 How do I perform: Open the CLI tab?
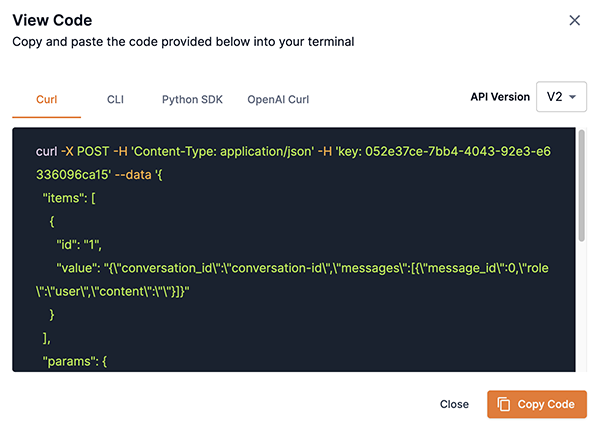[x=116, y=100]
